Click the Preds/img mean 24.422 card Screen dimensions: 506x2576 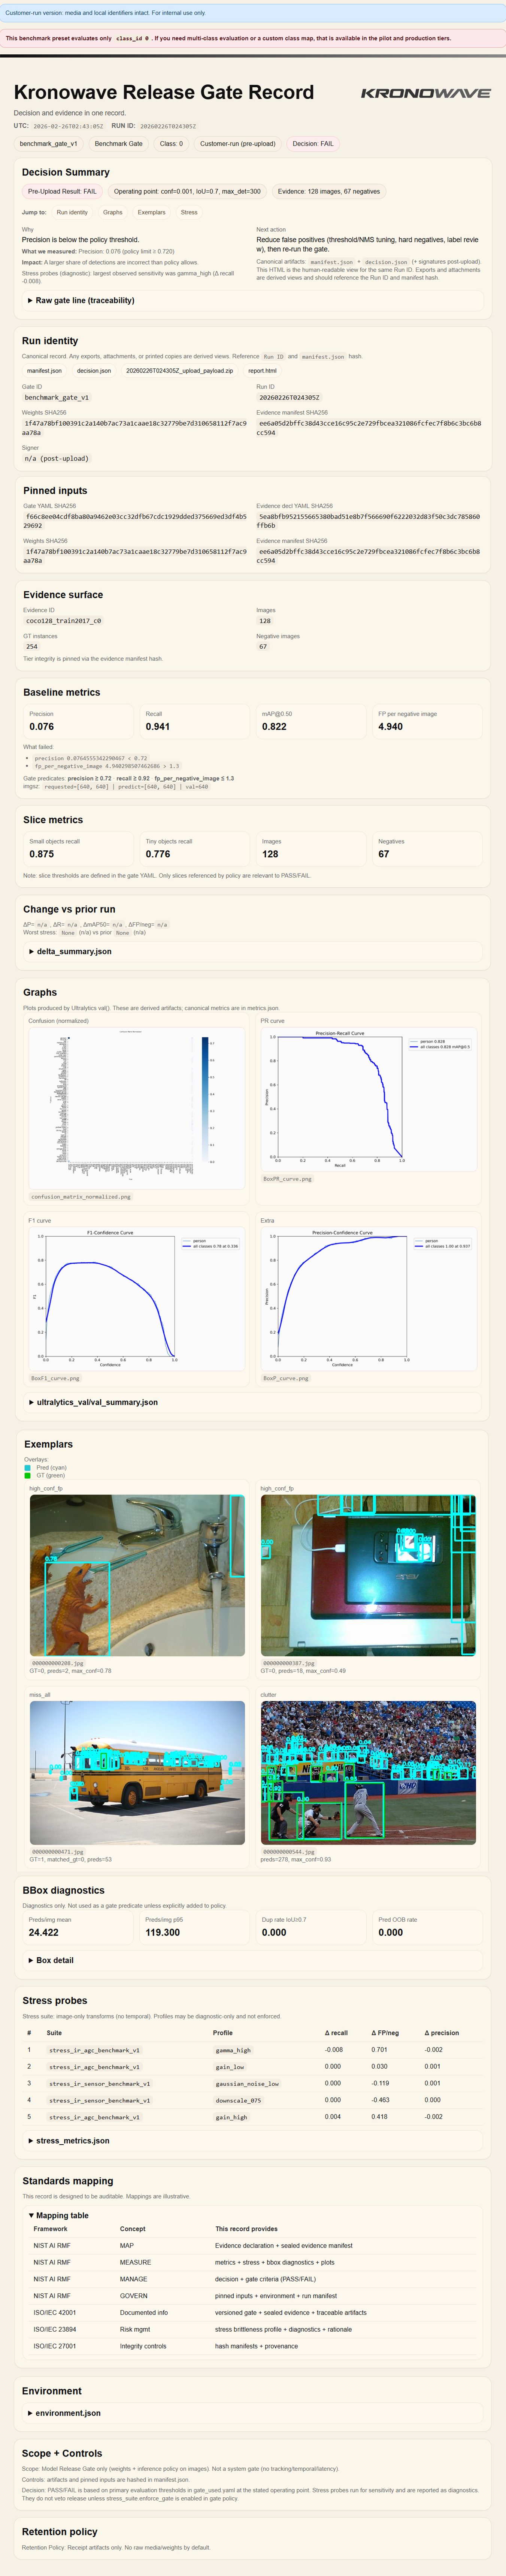pos(78,1927)
